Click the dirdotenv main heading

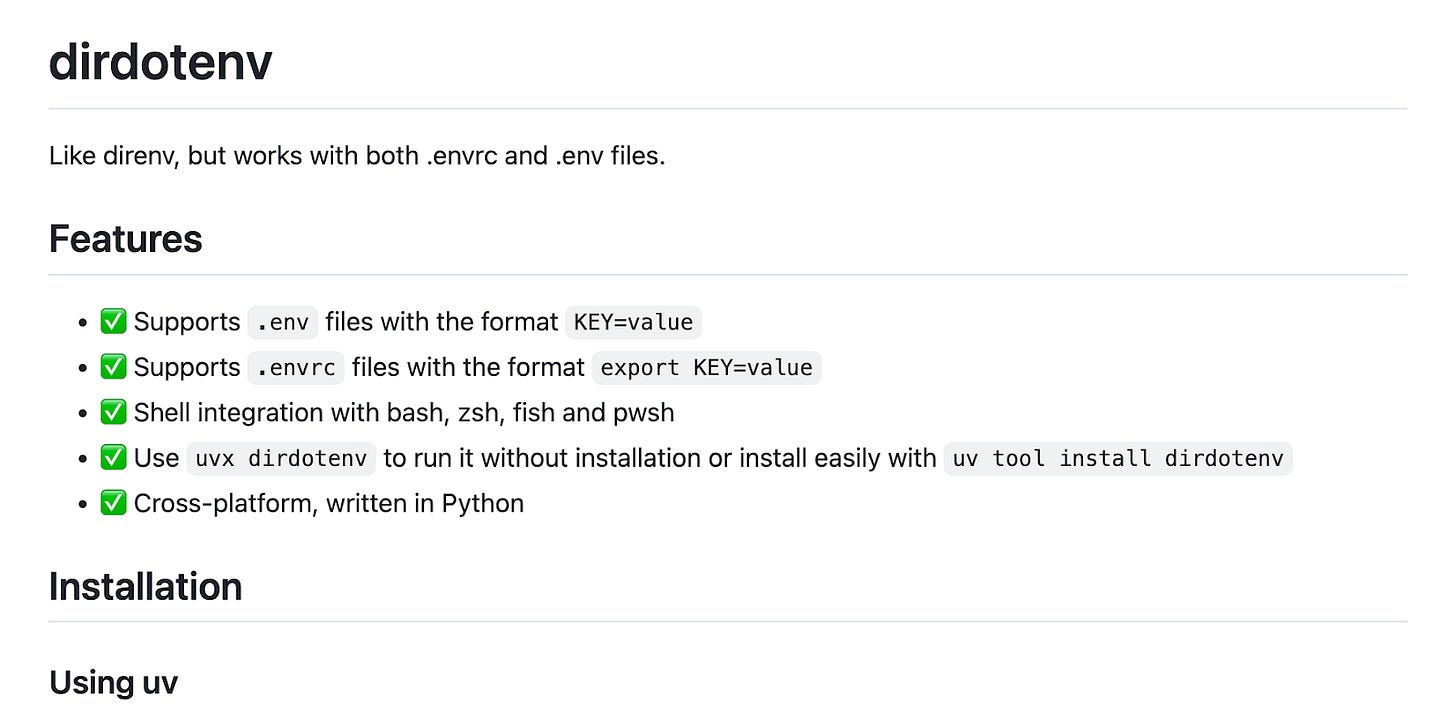(160, 62)
